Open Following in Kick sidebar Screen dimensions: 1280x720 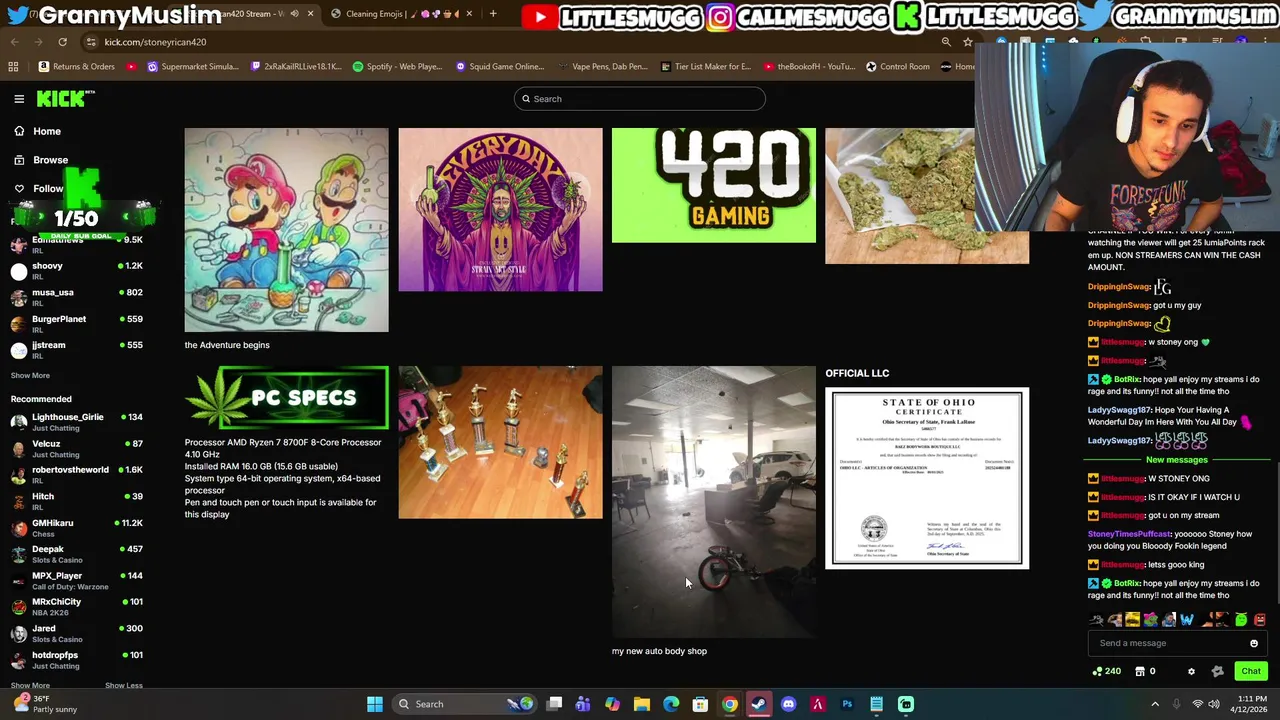click(38, 188)
